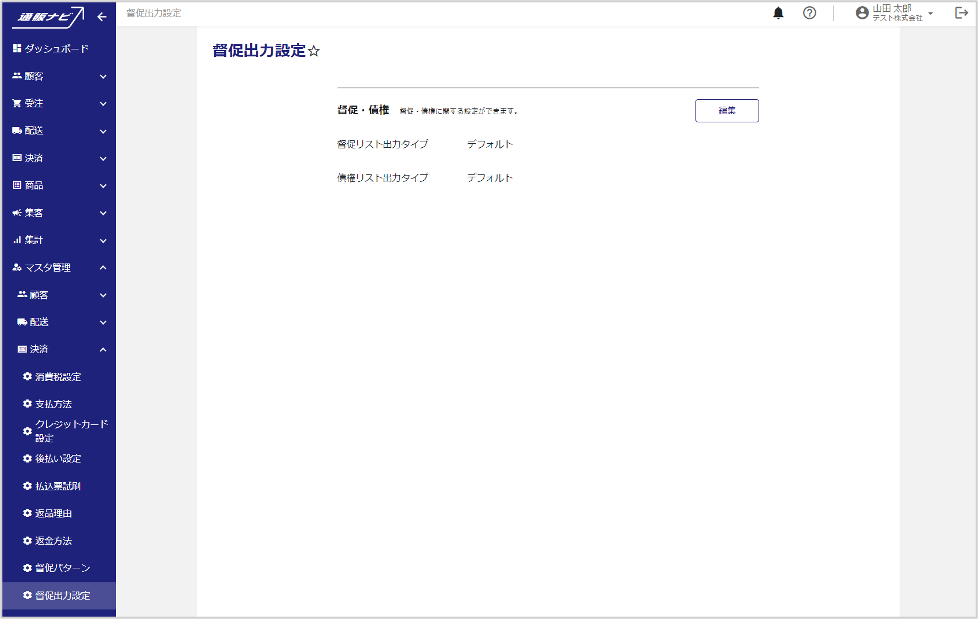Click the dashboard grid icon
This screenshot has height=620, width=978.
click(x=17, y=49)
